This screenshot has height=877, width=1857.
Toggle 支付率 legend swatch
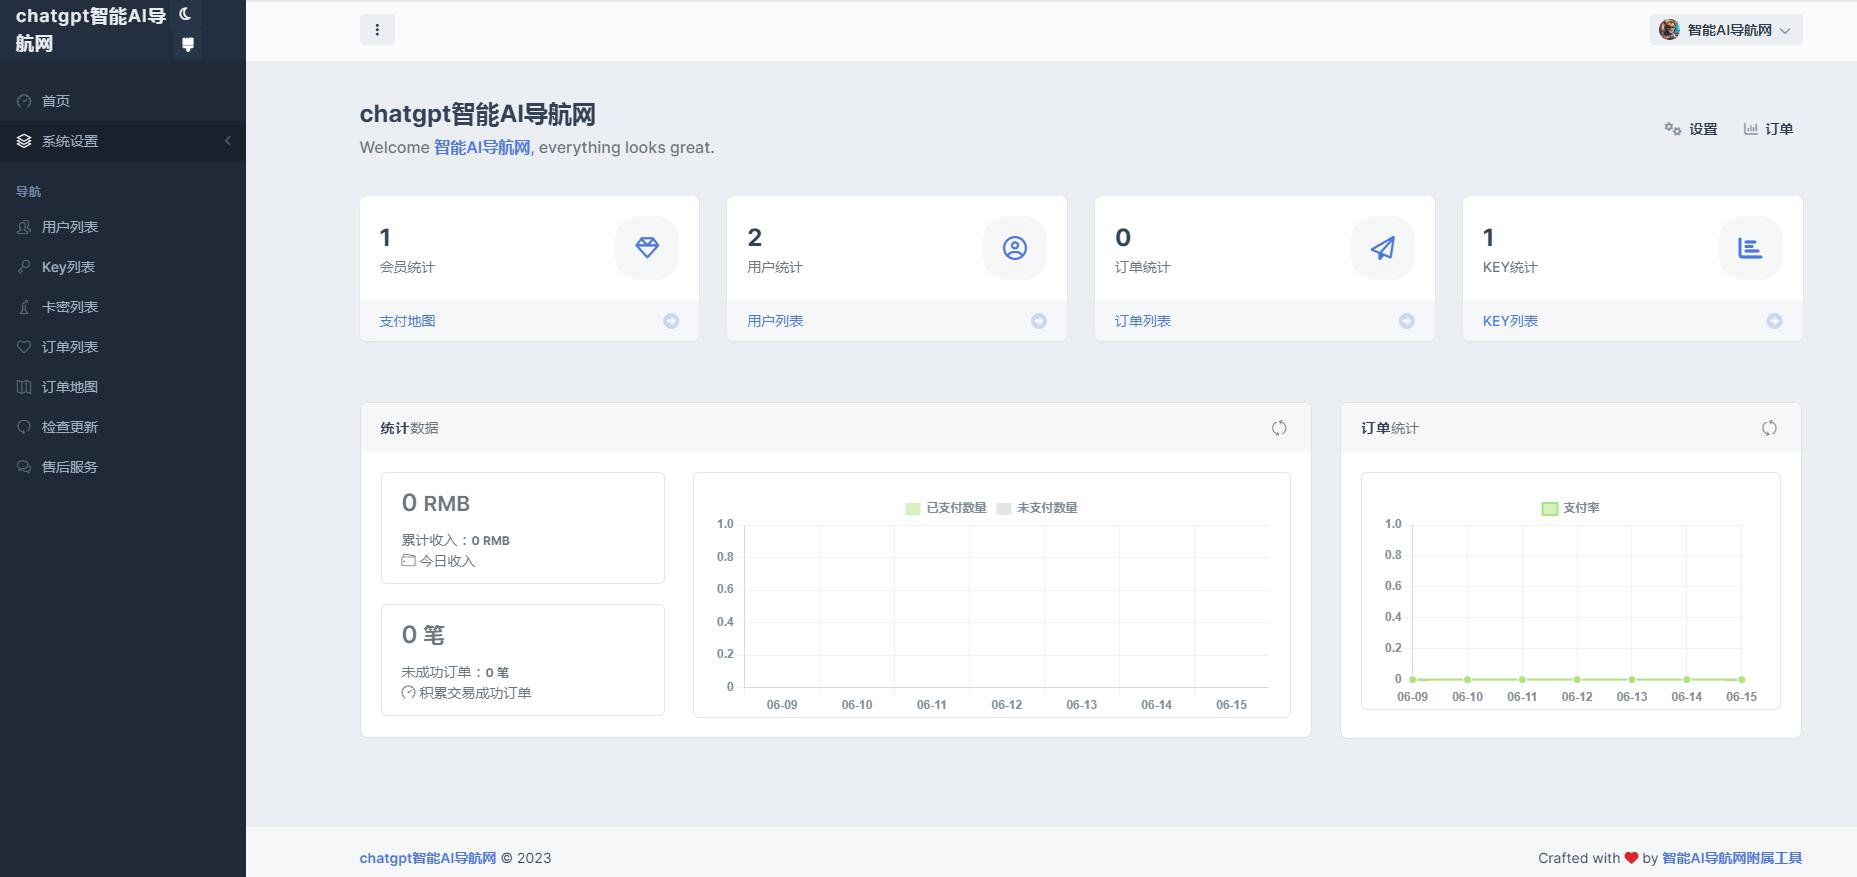point(1550,508)
